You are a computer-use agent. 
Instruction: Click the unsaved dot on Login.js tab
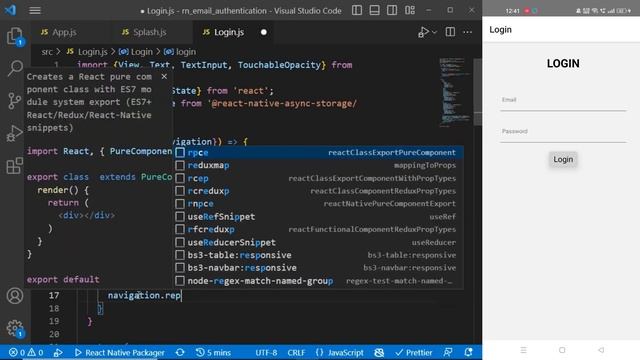point(264,32)
